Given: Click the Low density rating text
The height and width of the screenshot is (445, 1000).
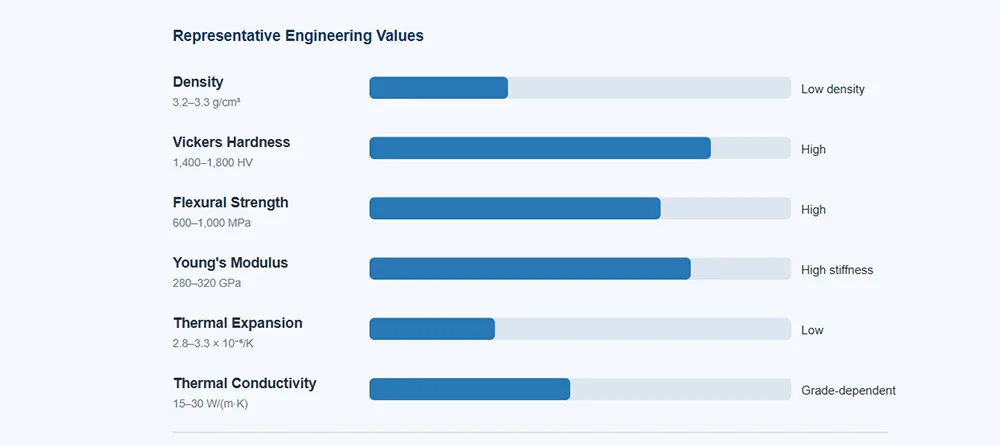Looking at the screenshot, I should click(x=833, y=89).
